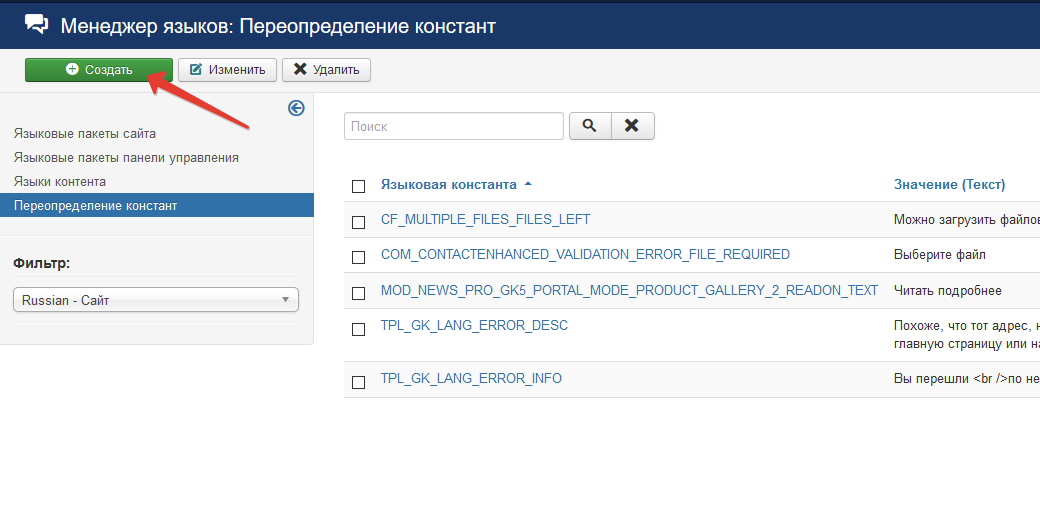Tick the checkbox for CF_MULTIPLE_FILES_FILES_LEFT
Viewport: 1040px width, 507px height.
(x=359, y=221)
